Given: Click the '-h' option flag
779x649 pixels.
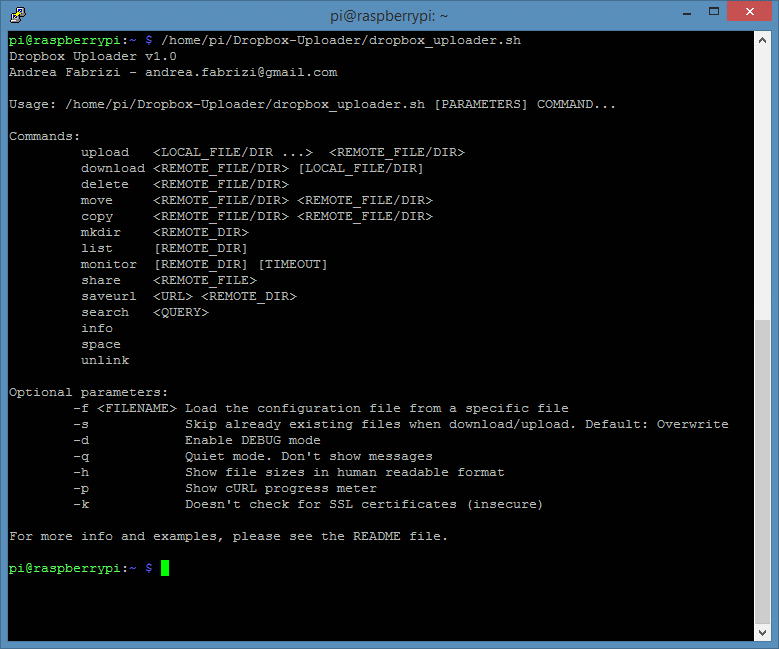Looking at the screenshot, I should click(x=81, y=473).
